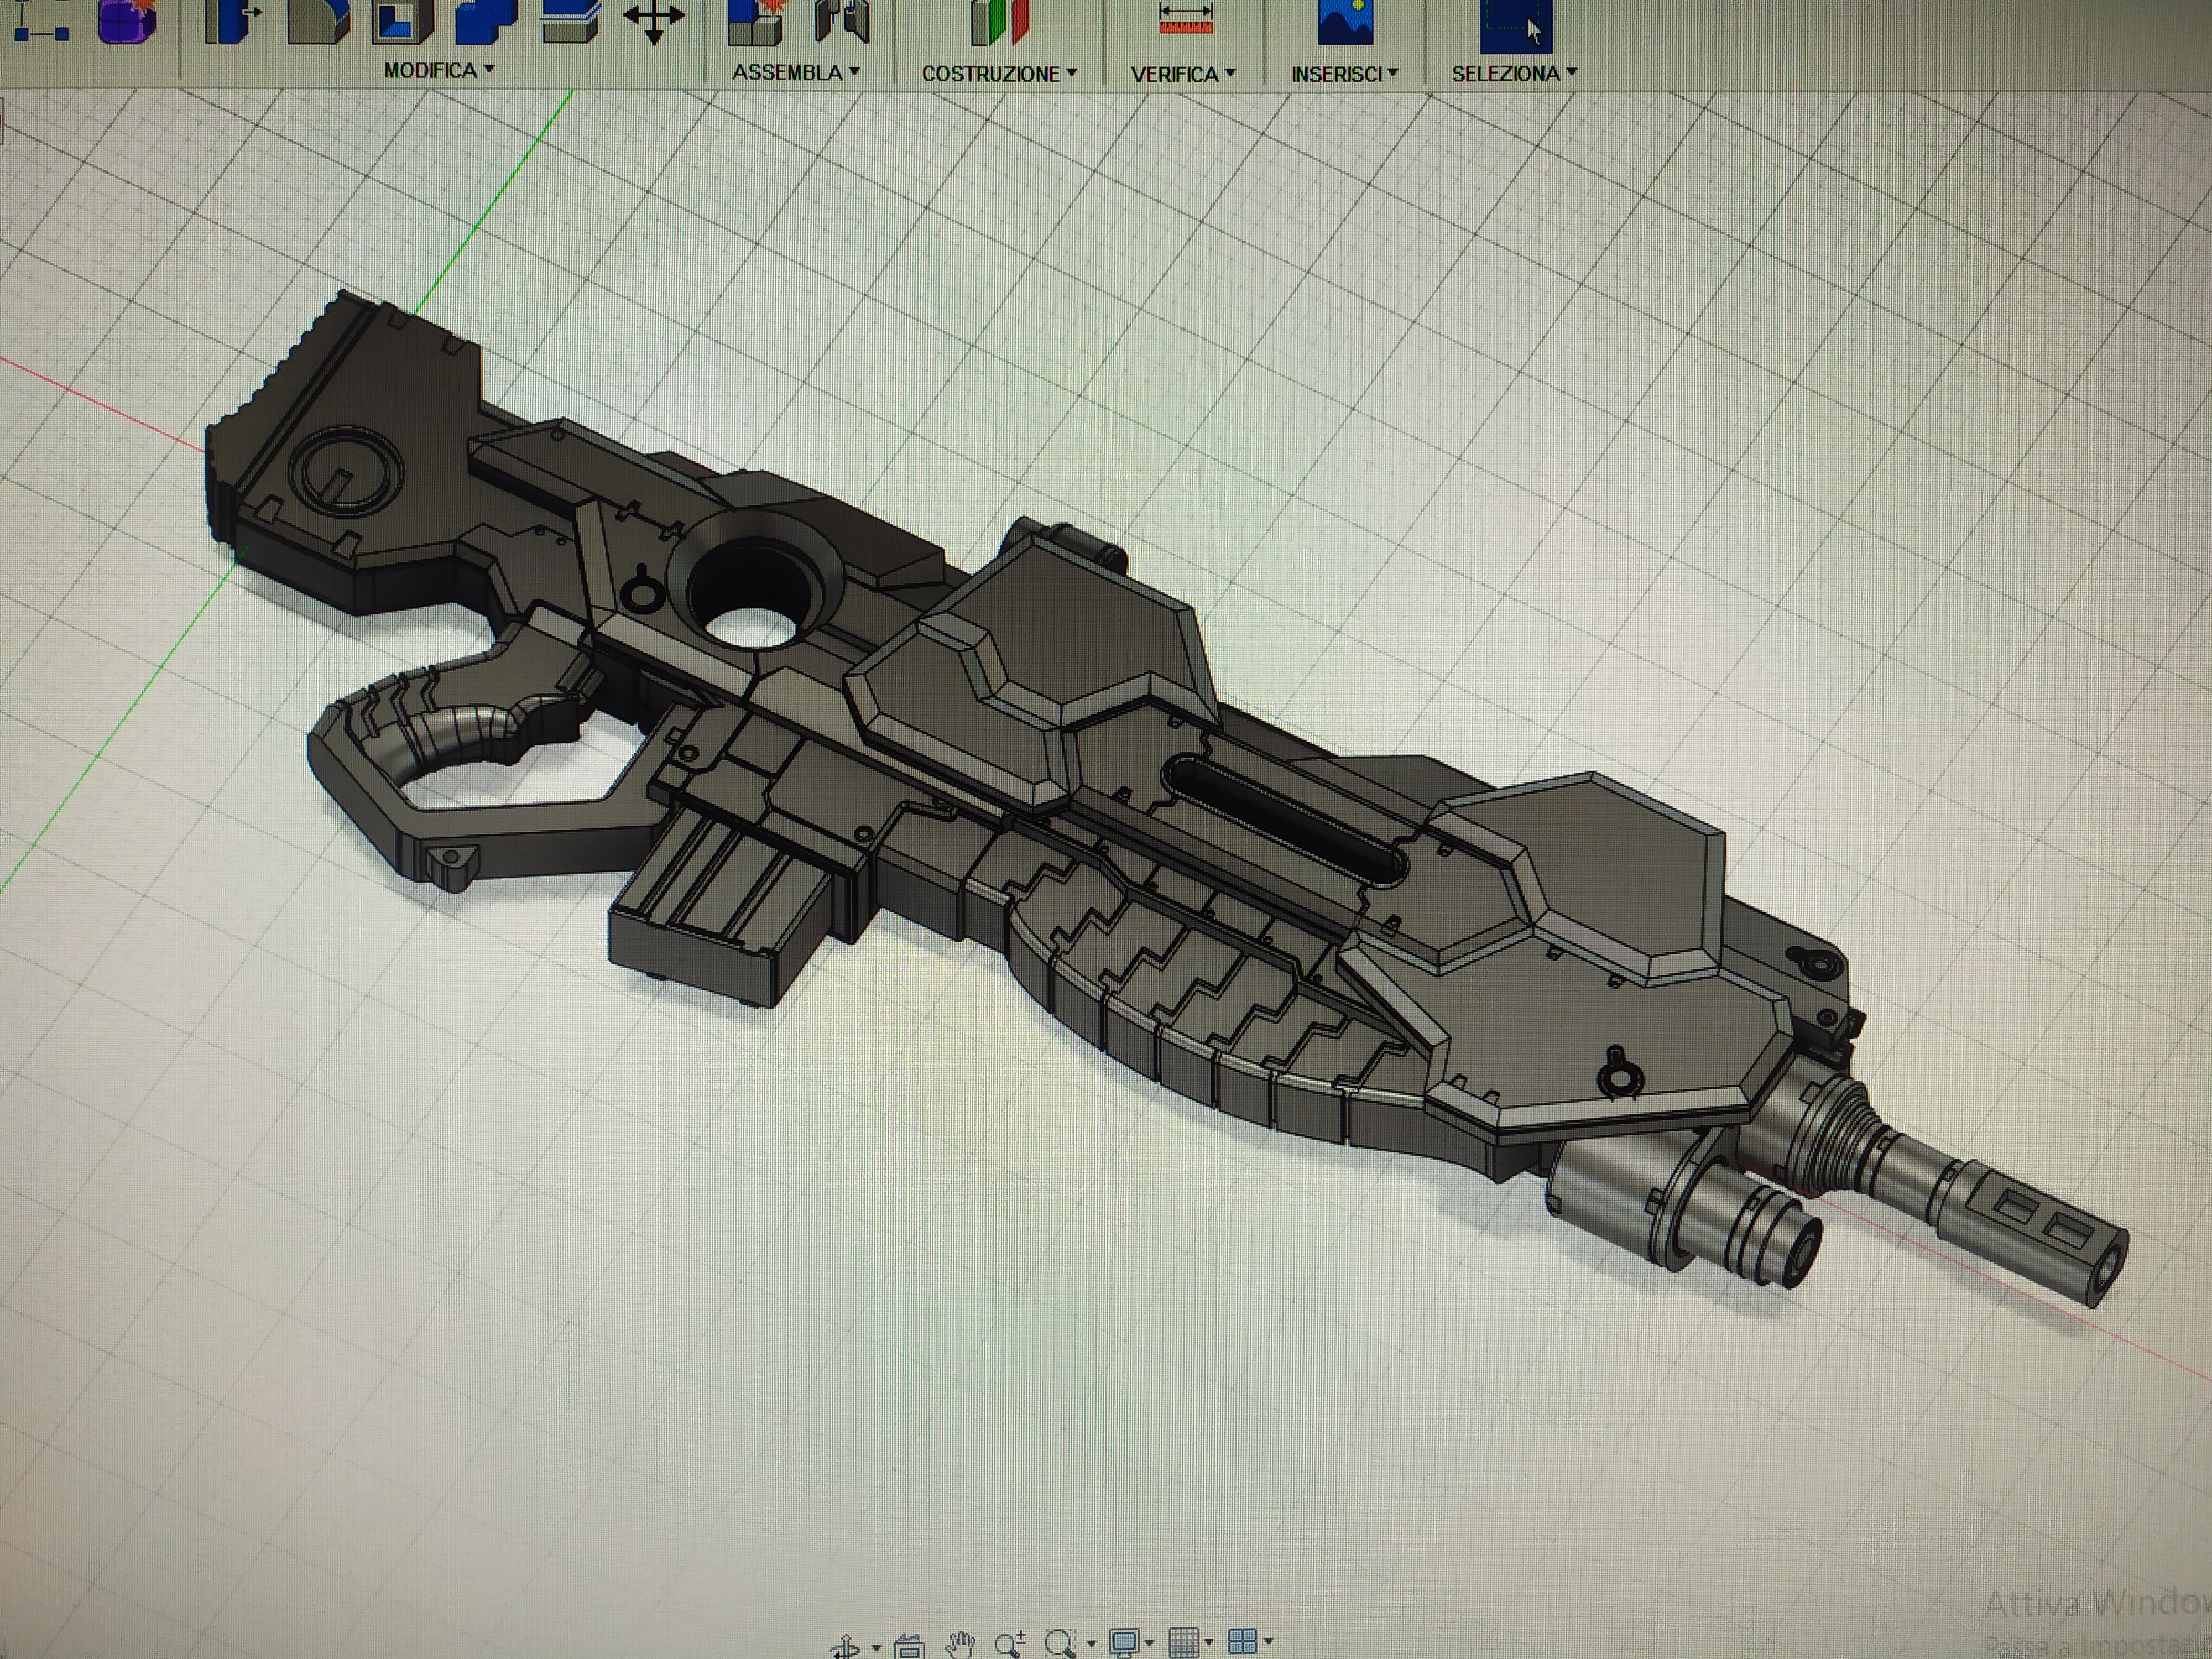Select the Joint tool icon
This screenshot has width=2212, height=1659.
tap(842, 20)
